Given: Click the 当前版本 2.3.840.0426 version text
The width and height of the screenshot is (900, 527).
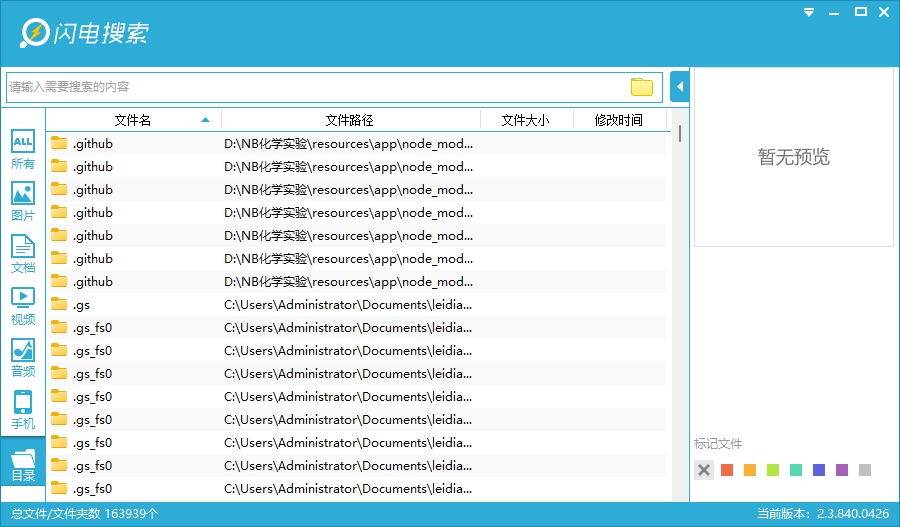Looking at the screenshot, I should tap(823, 514).
